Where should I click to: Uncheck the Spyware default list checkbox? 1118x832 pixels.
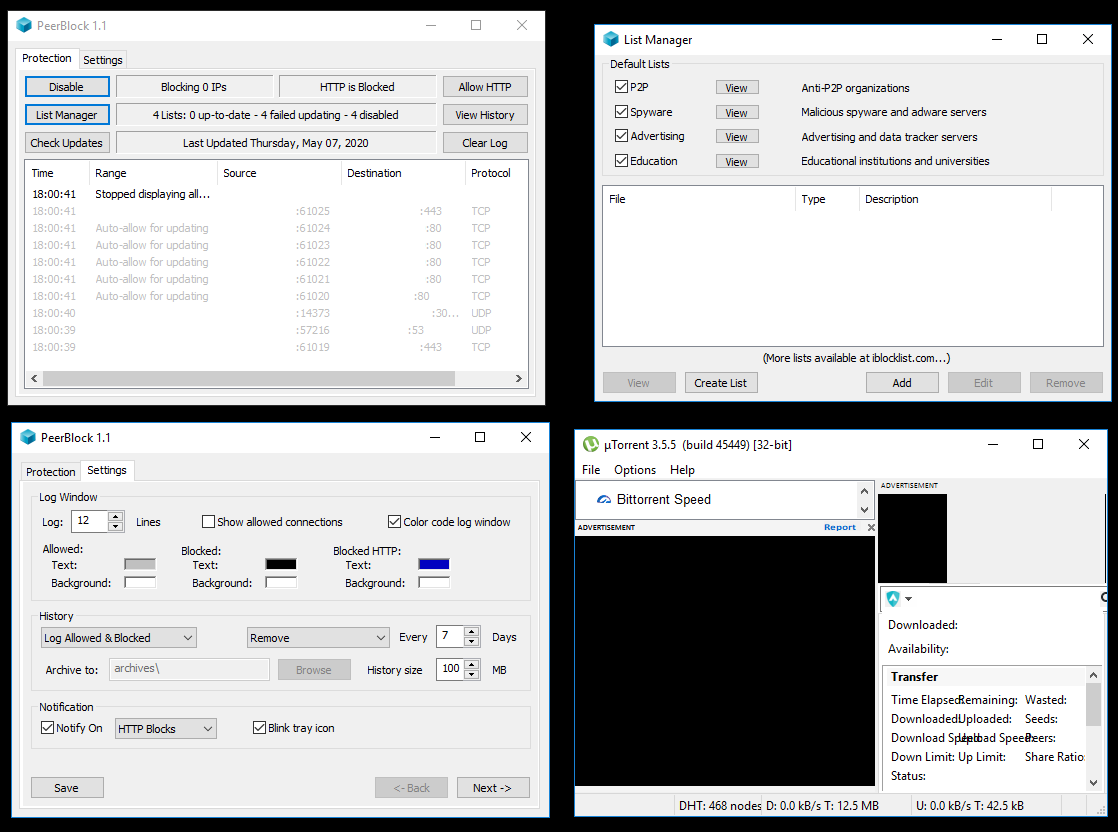click(621, 112)
